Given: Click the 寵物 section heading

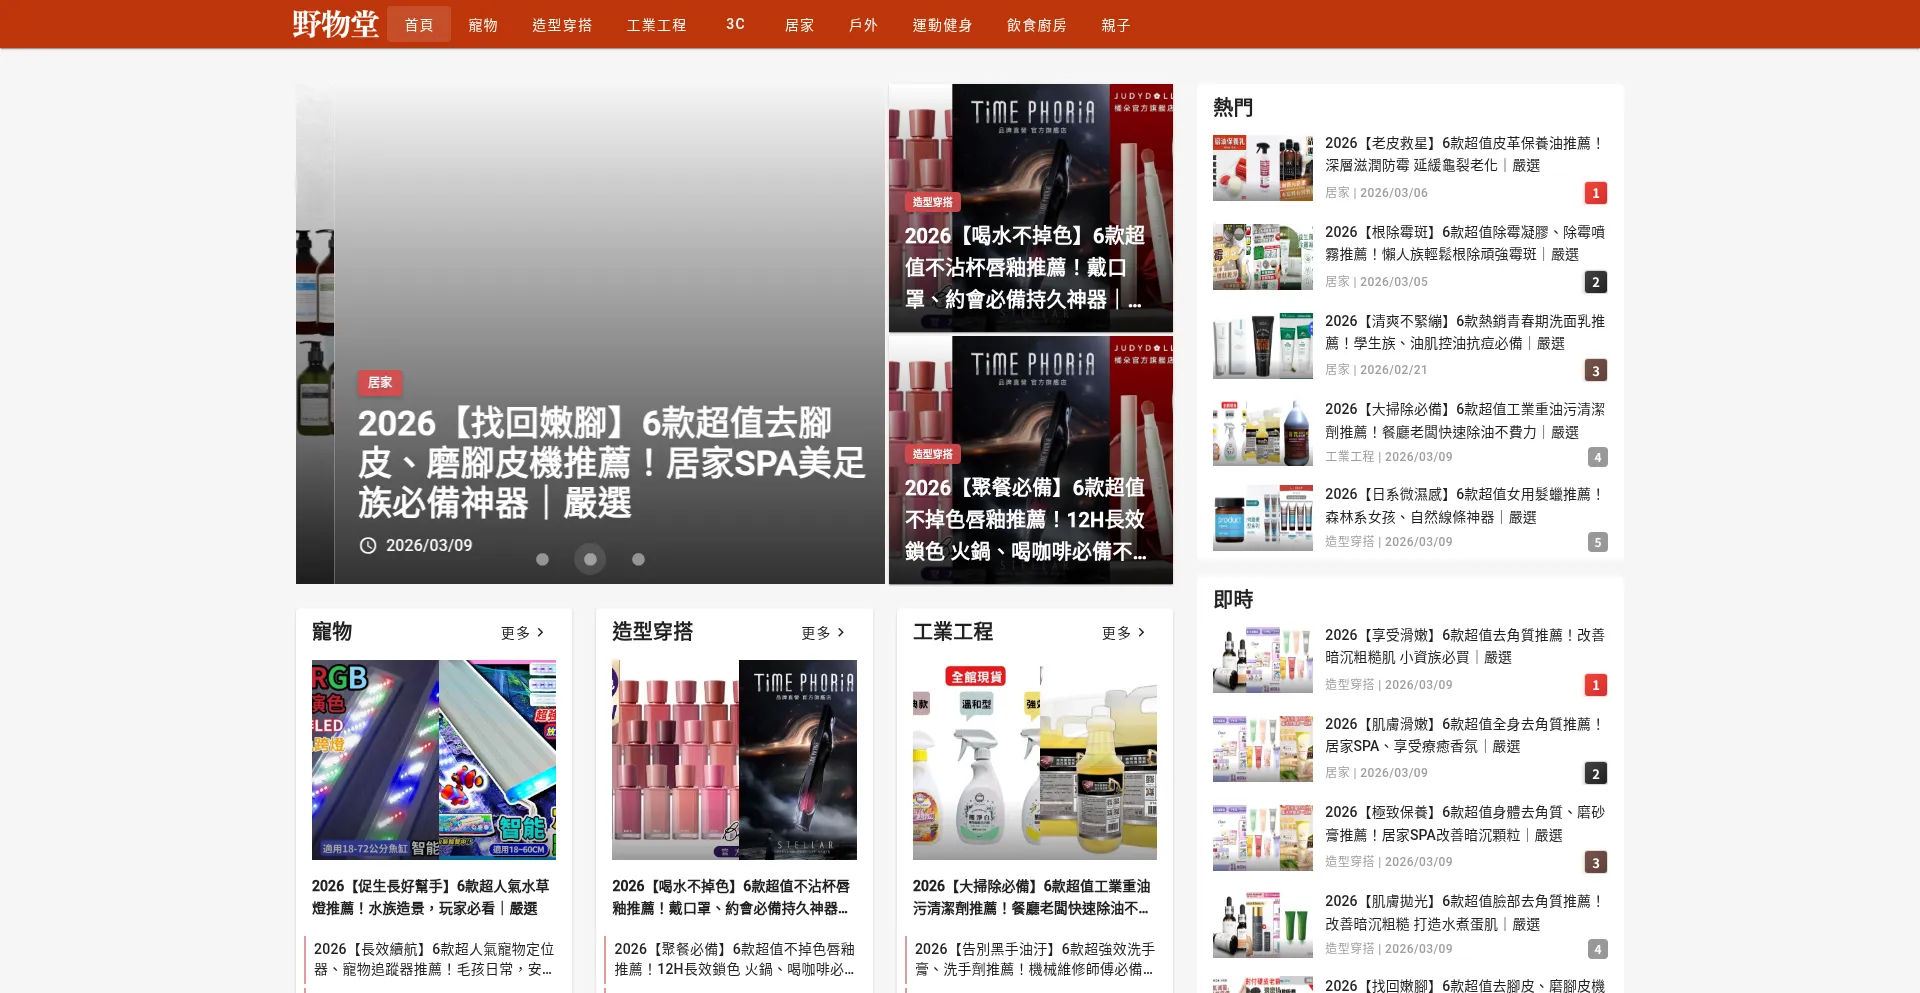Looking at the screenshot, I should pos(332,632).
